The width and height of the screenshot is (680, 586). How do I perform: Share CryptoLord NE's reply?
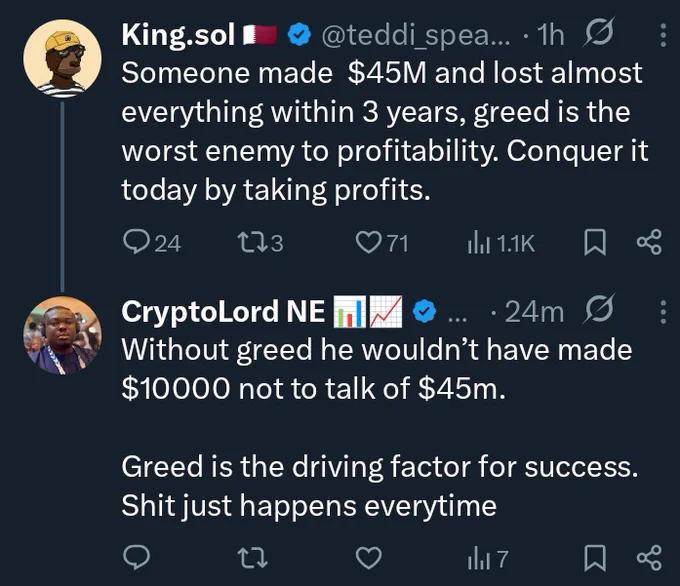[649, 557]
